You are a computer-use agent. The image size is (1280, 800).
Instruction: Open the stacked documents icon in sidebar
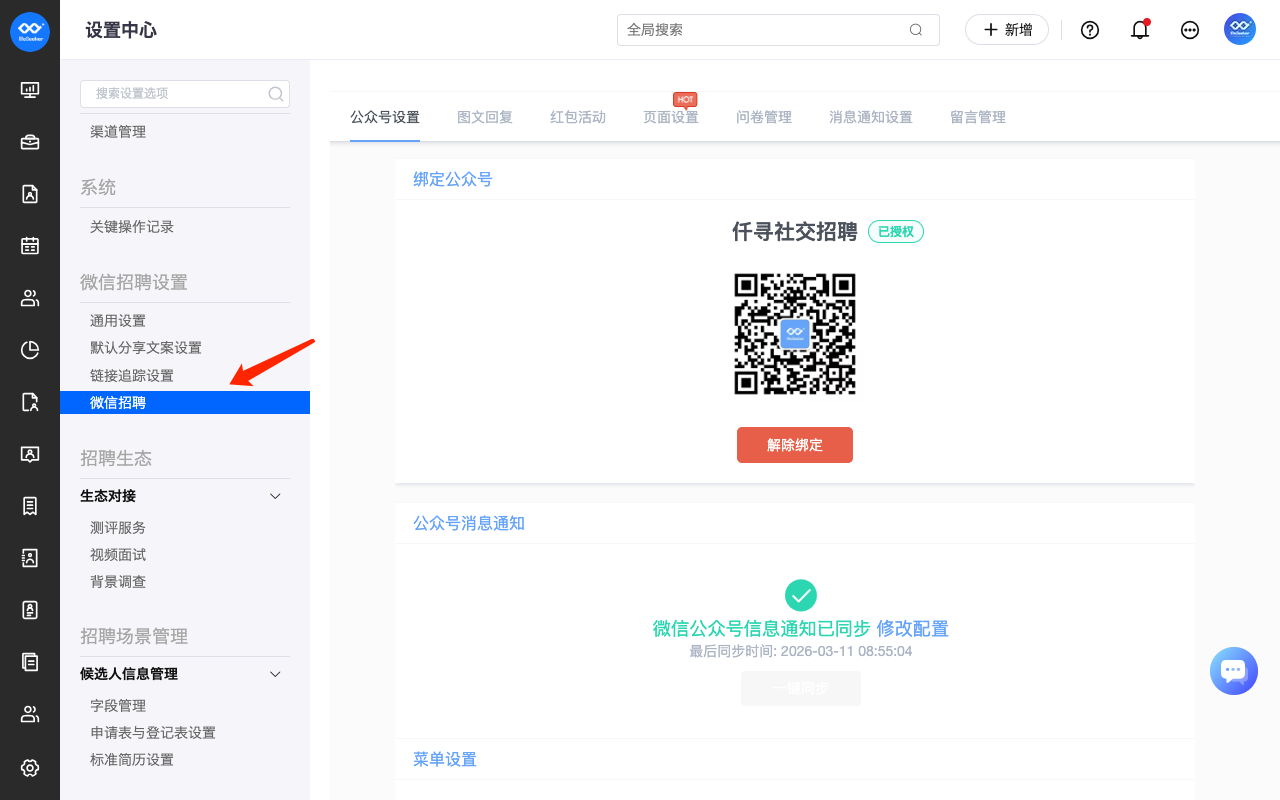[x=30, y=662]
